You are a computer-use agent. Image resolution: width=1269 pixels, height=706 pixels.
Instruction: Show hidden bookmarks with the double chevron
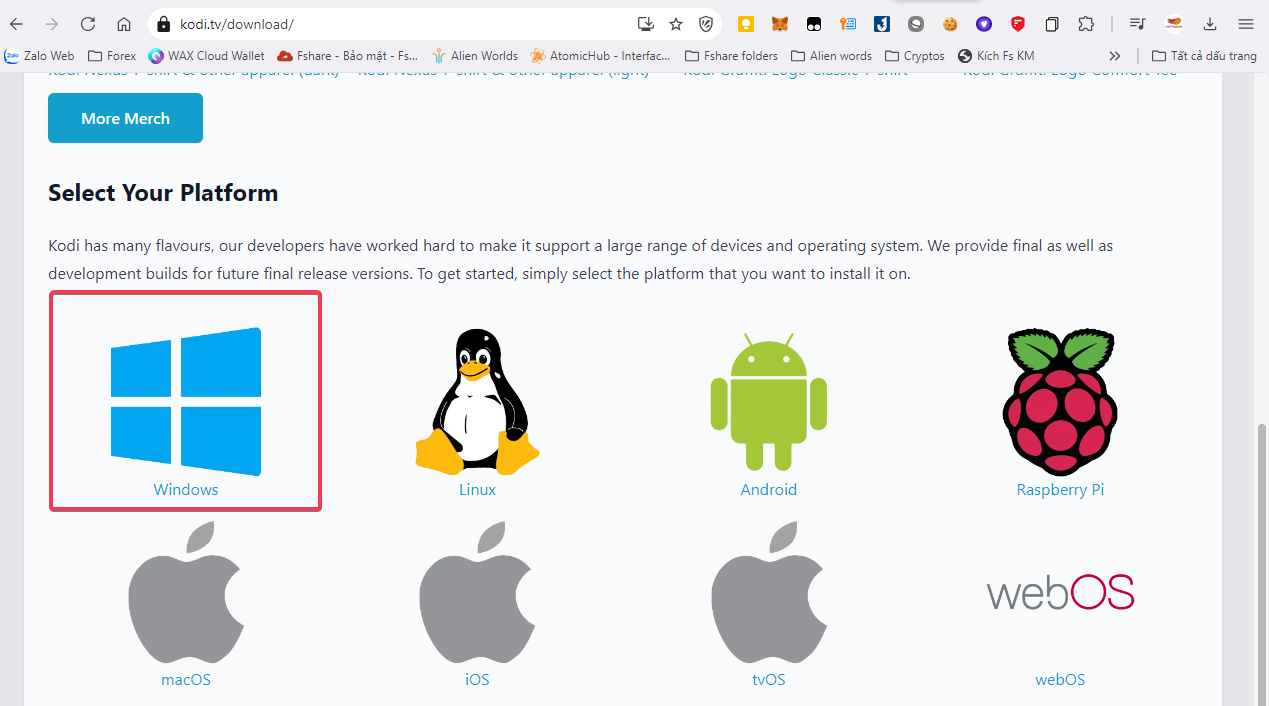[x=1115, y=56]
